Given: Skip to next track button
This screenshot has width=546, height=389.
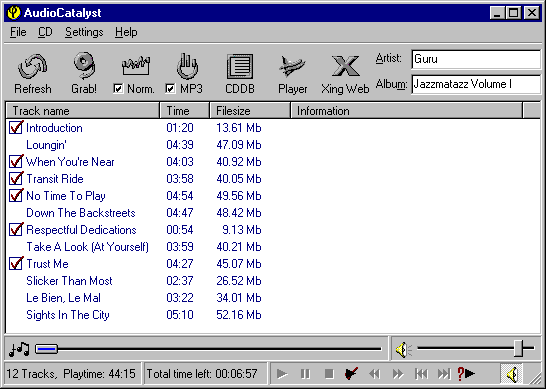Looking at the screenshot, I should tap(444, 374).
